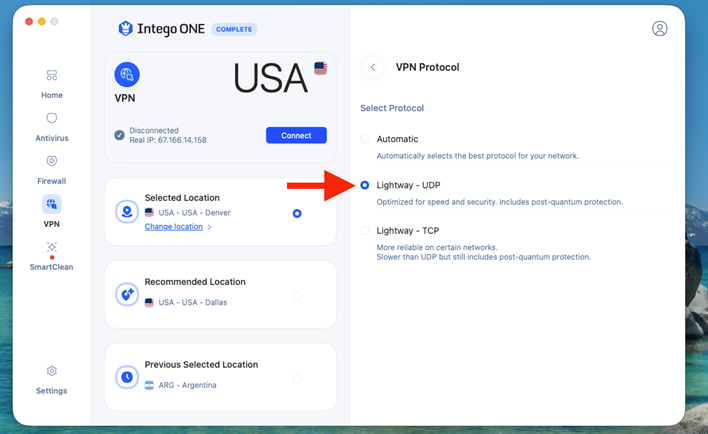Switch to Home label in sidebar
The image size is (708, 434).
pyautogui.click(x=51, y=95)
